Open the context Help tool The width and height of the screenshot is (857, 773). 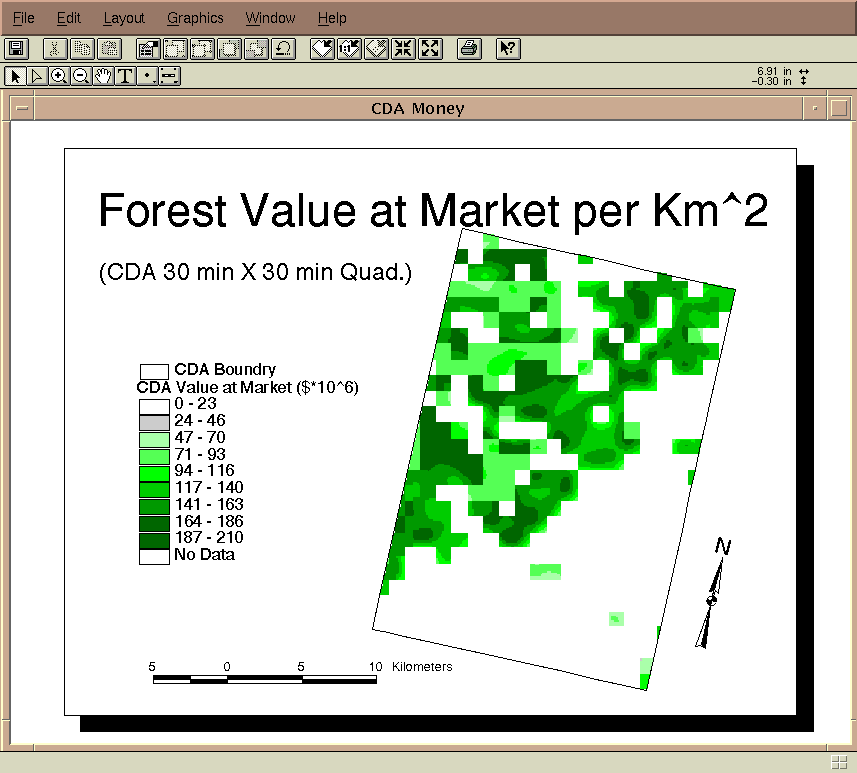508,48
